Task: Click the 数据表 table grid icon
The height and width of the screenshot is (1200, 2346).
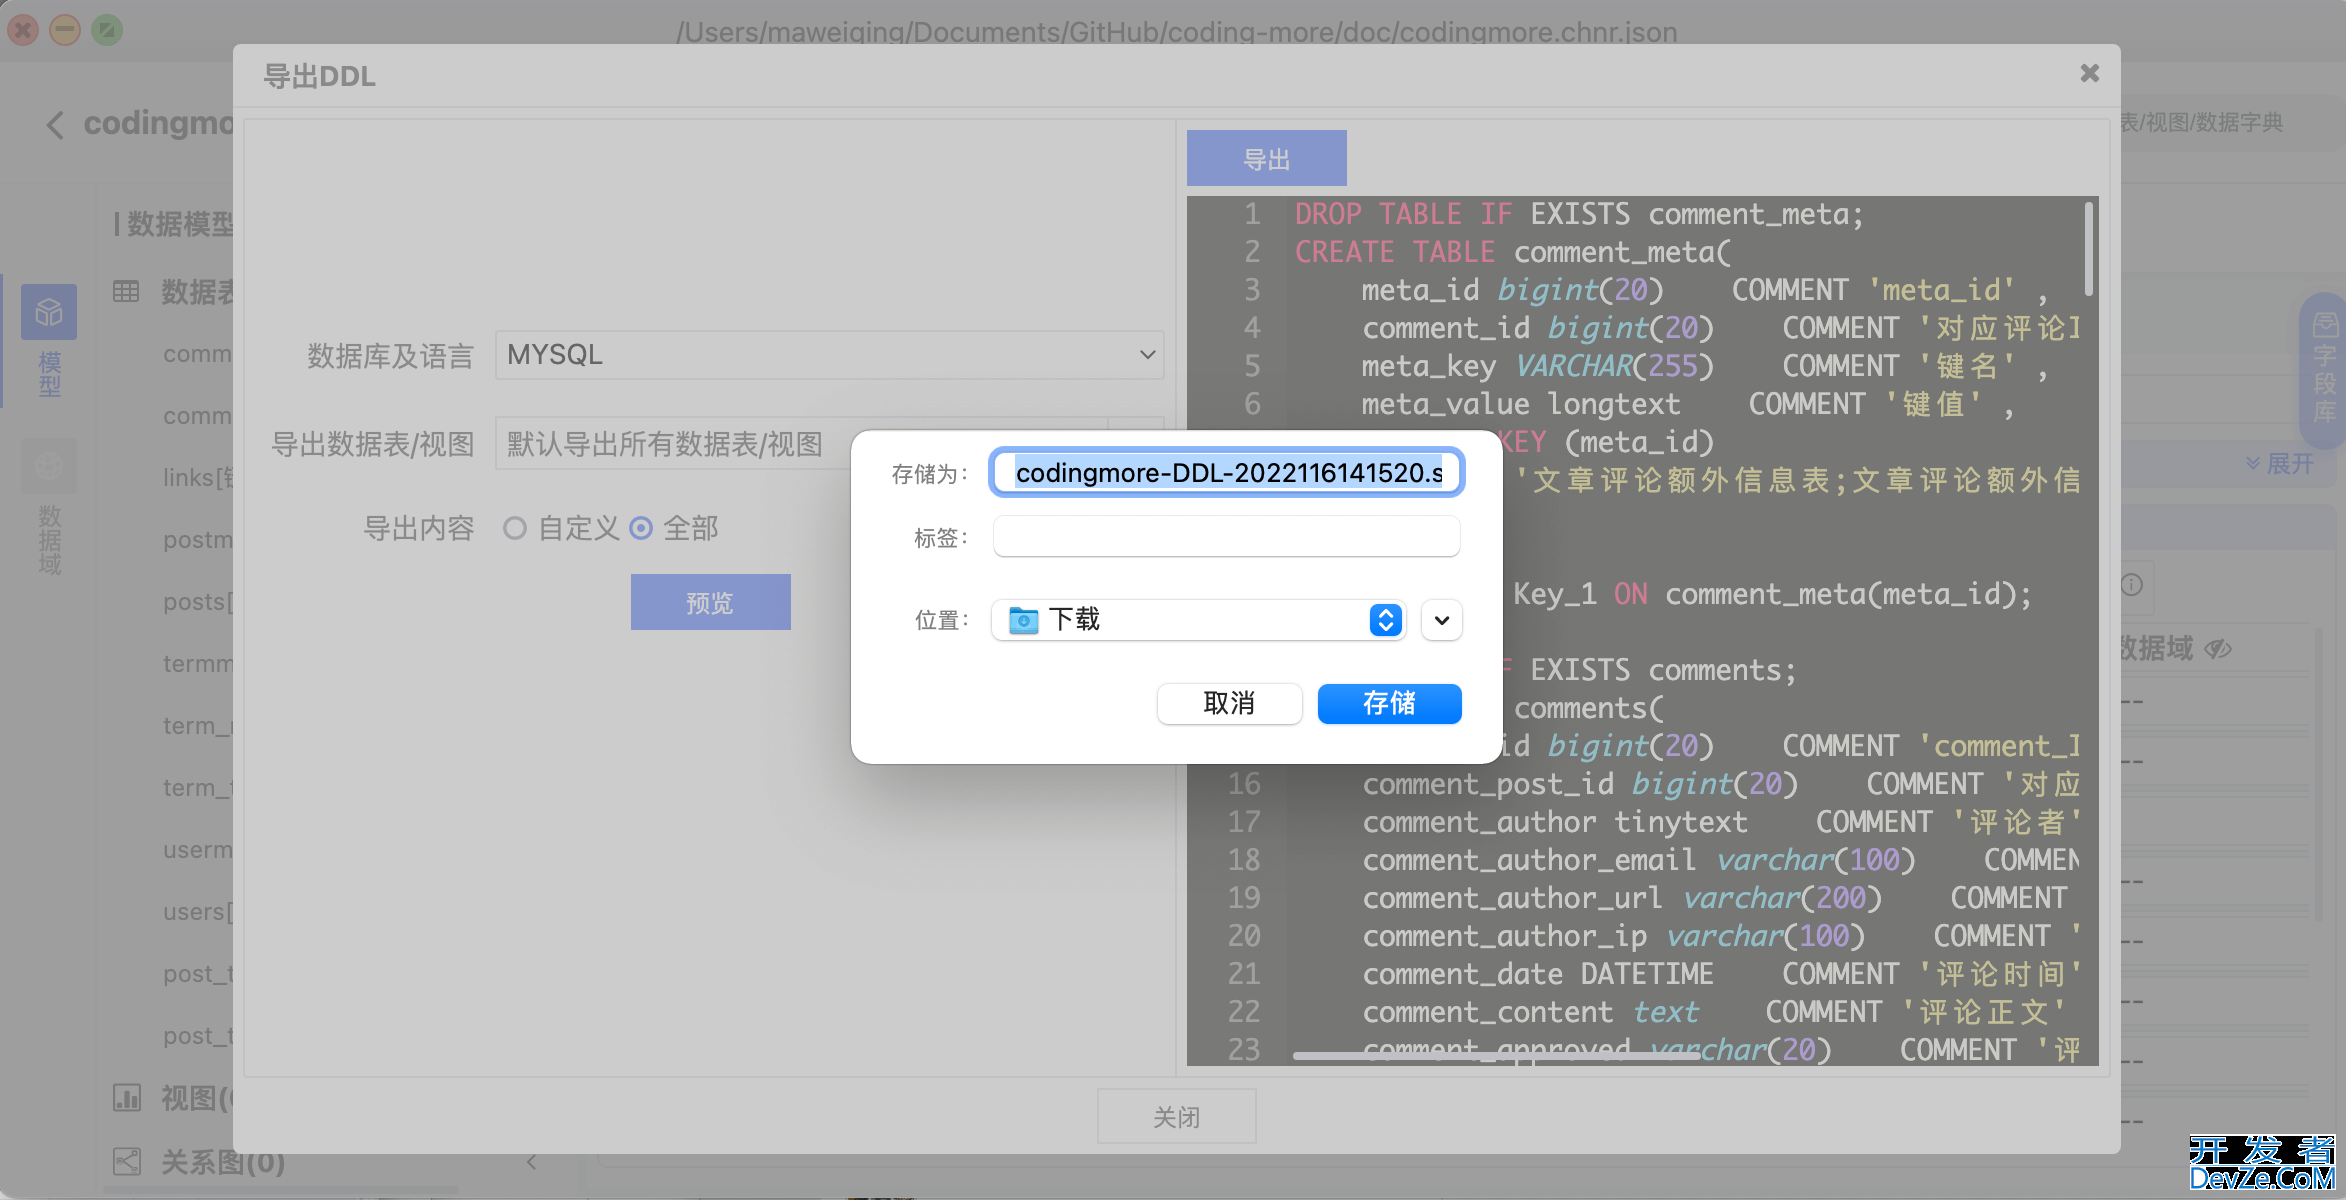Action: tap(126, 291)
